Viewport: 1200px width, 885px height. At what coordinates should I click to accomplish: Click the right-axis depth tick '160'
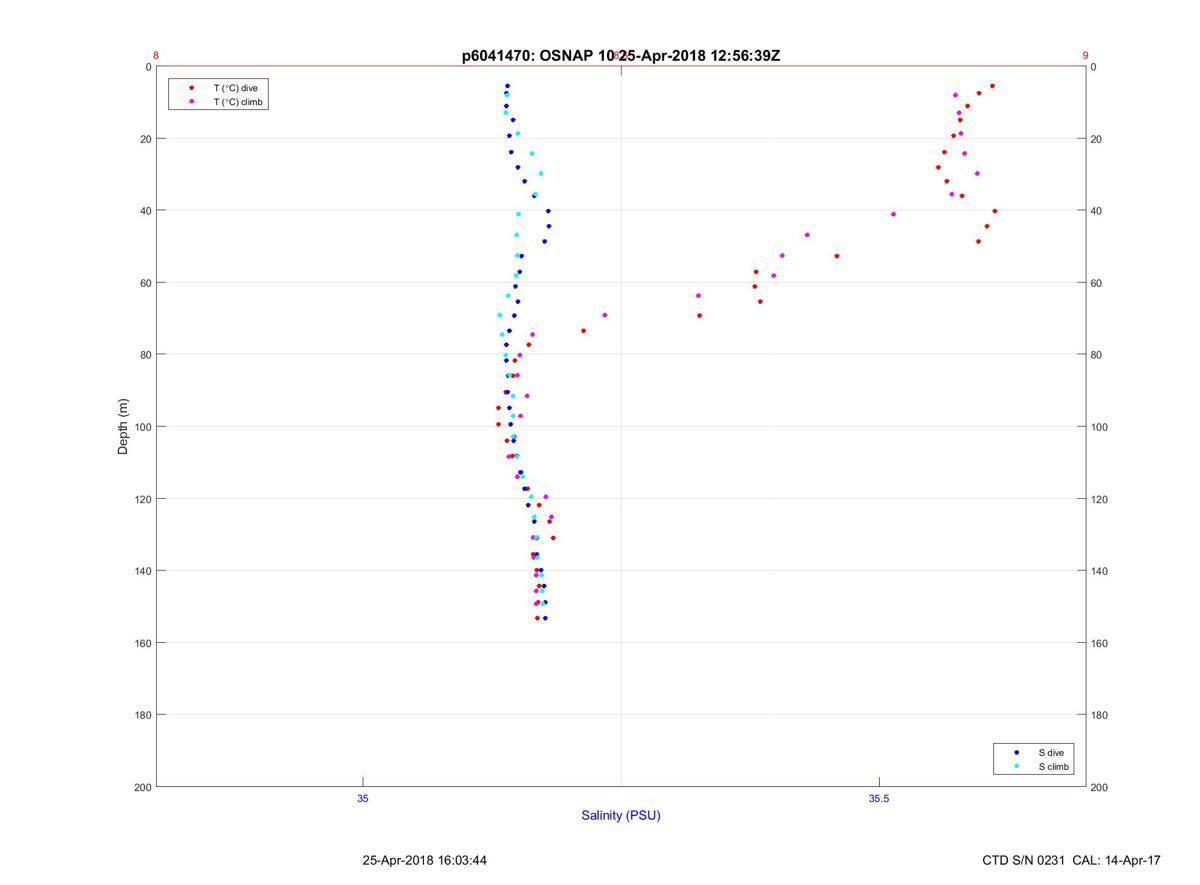point(1099,643)
